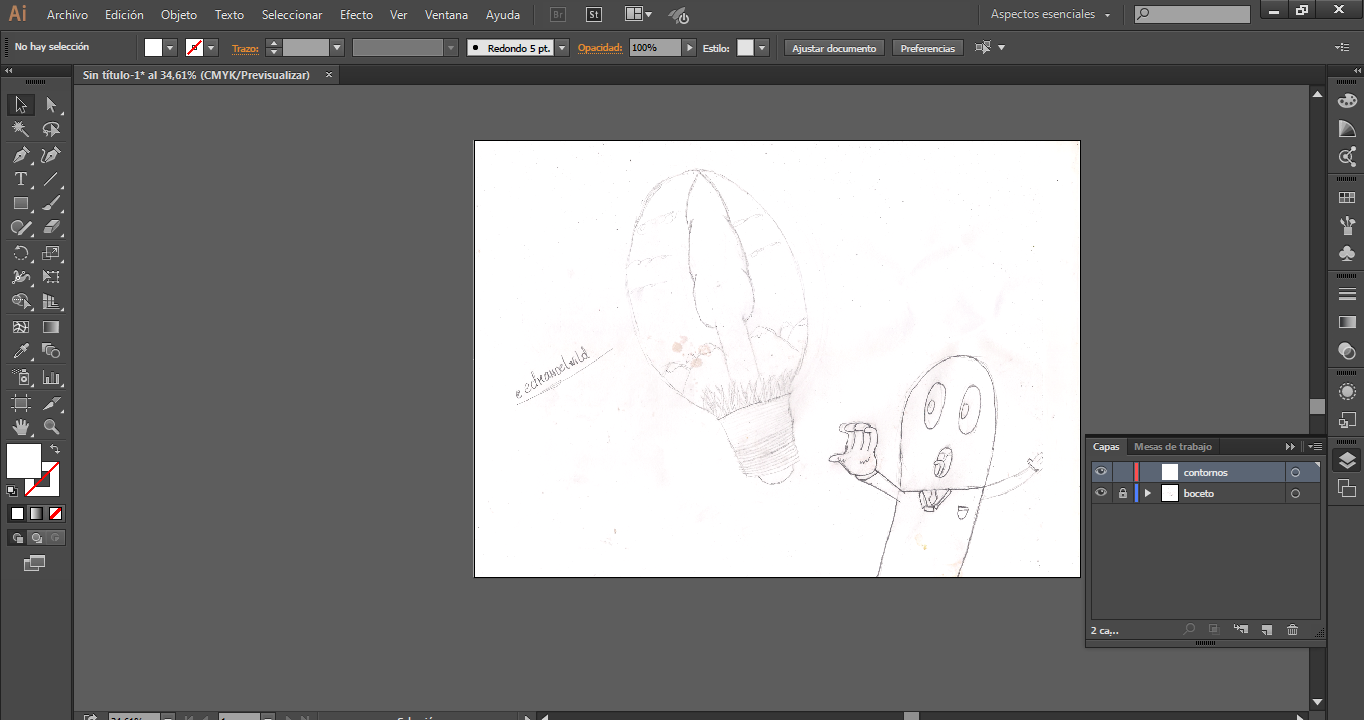Select the Pen tool in the toolbox

pos(20,155)
